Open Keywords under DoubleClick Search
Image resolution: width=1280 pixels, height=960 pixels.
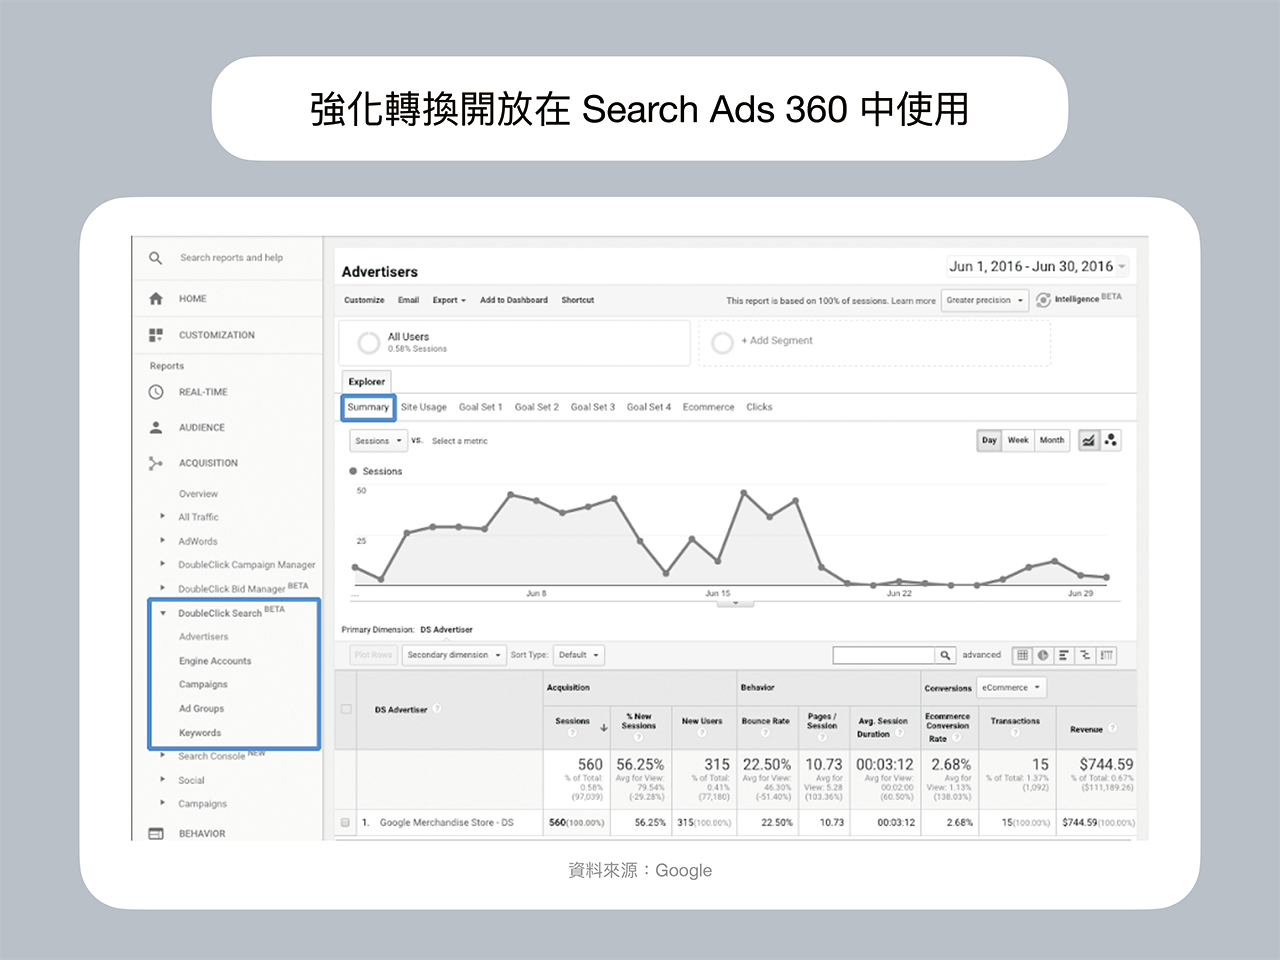pos(200,733)
